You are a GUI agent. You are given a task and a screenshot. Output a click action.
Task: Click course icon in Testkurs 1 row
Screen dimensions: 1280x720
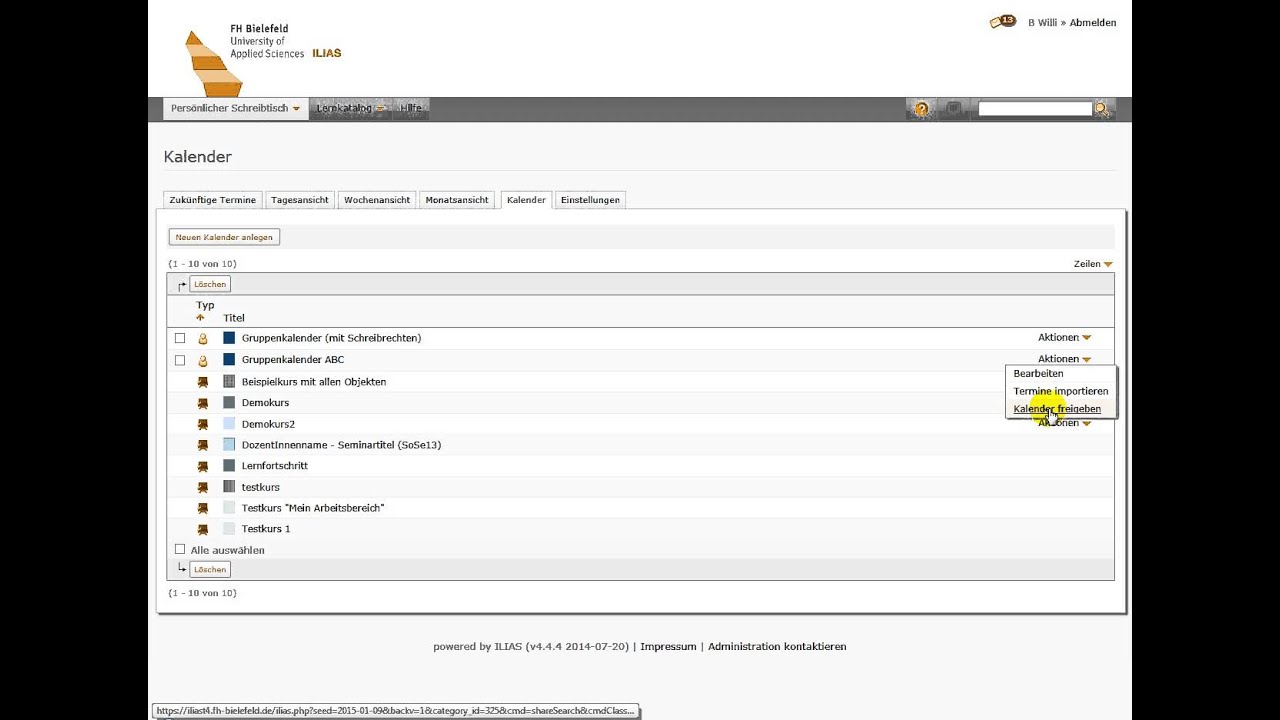point(203,529)
